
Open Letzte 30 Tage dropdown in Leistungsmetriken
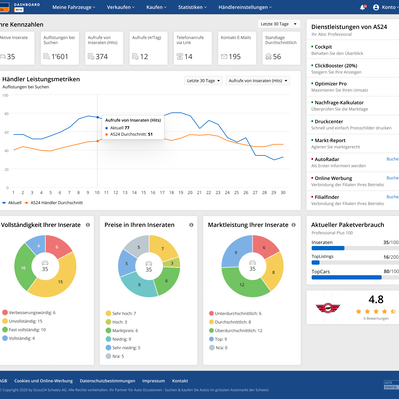203,81
